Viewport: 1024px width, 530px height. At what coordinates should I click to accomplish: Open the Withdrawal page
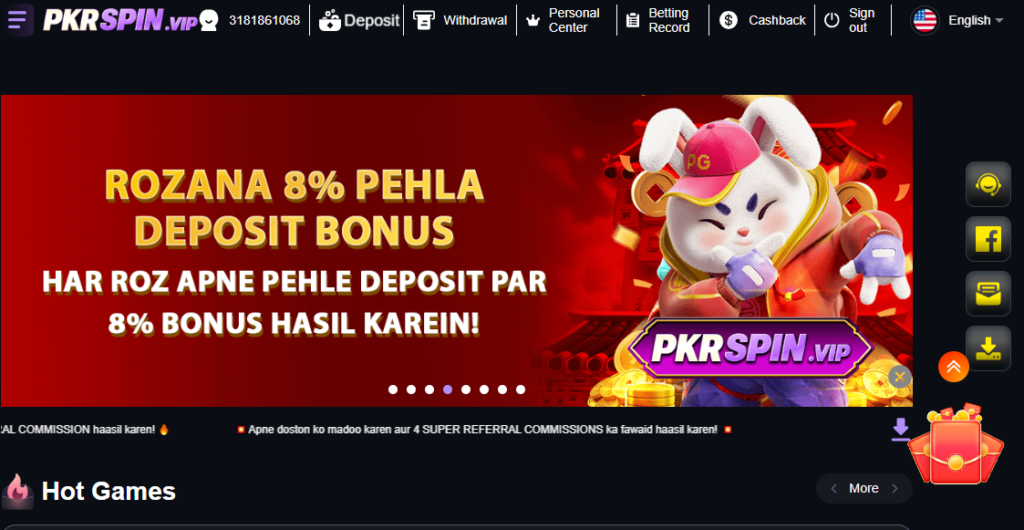coord(460,20)
